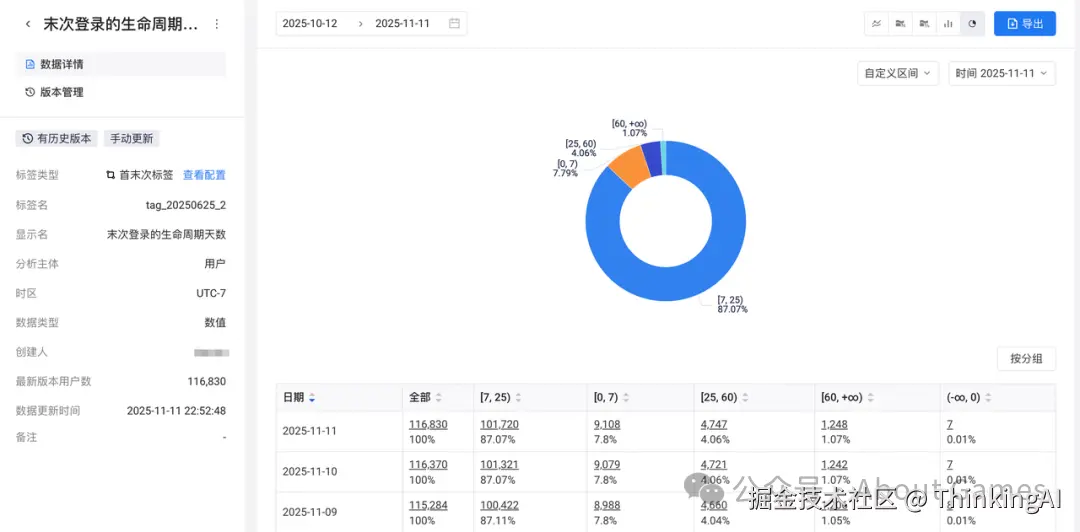Click the 手动更新 tag
This screenshot has width=1080, height=532.
(x=132, y=139)
